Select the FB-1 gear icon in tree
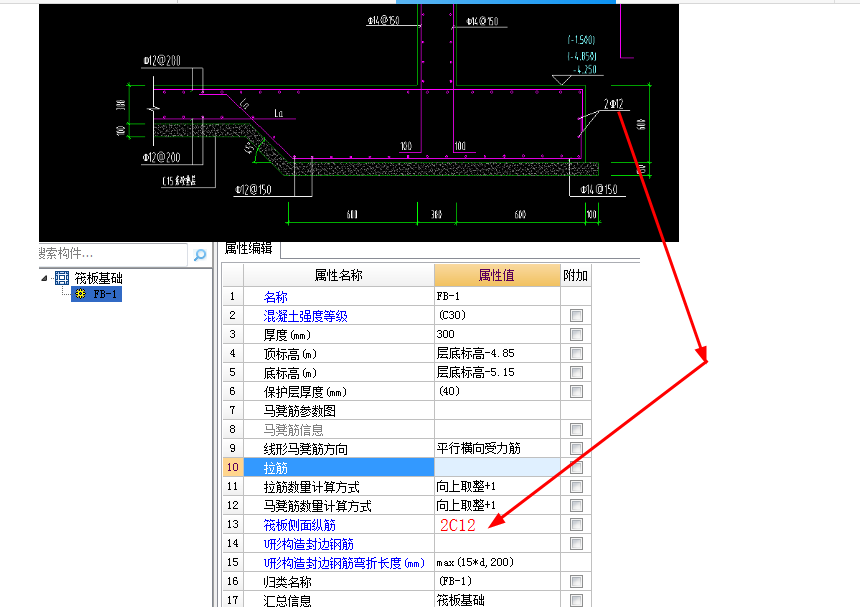The image size is (860, 607). click(x=81, y=294)
